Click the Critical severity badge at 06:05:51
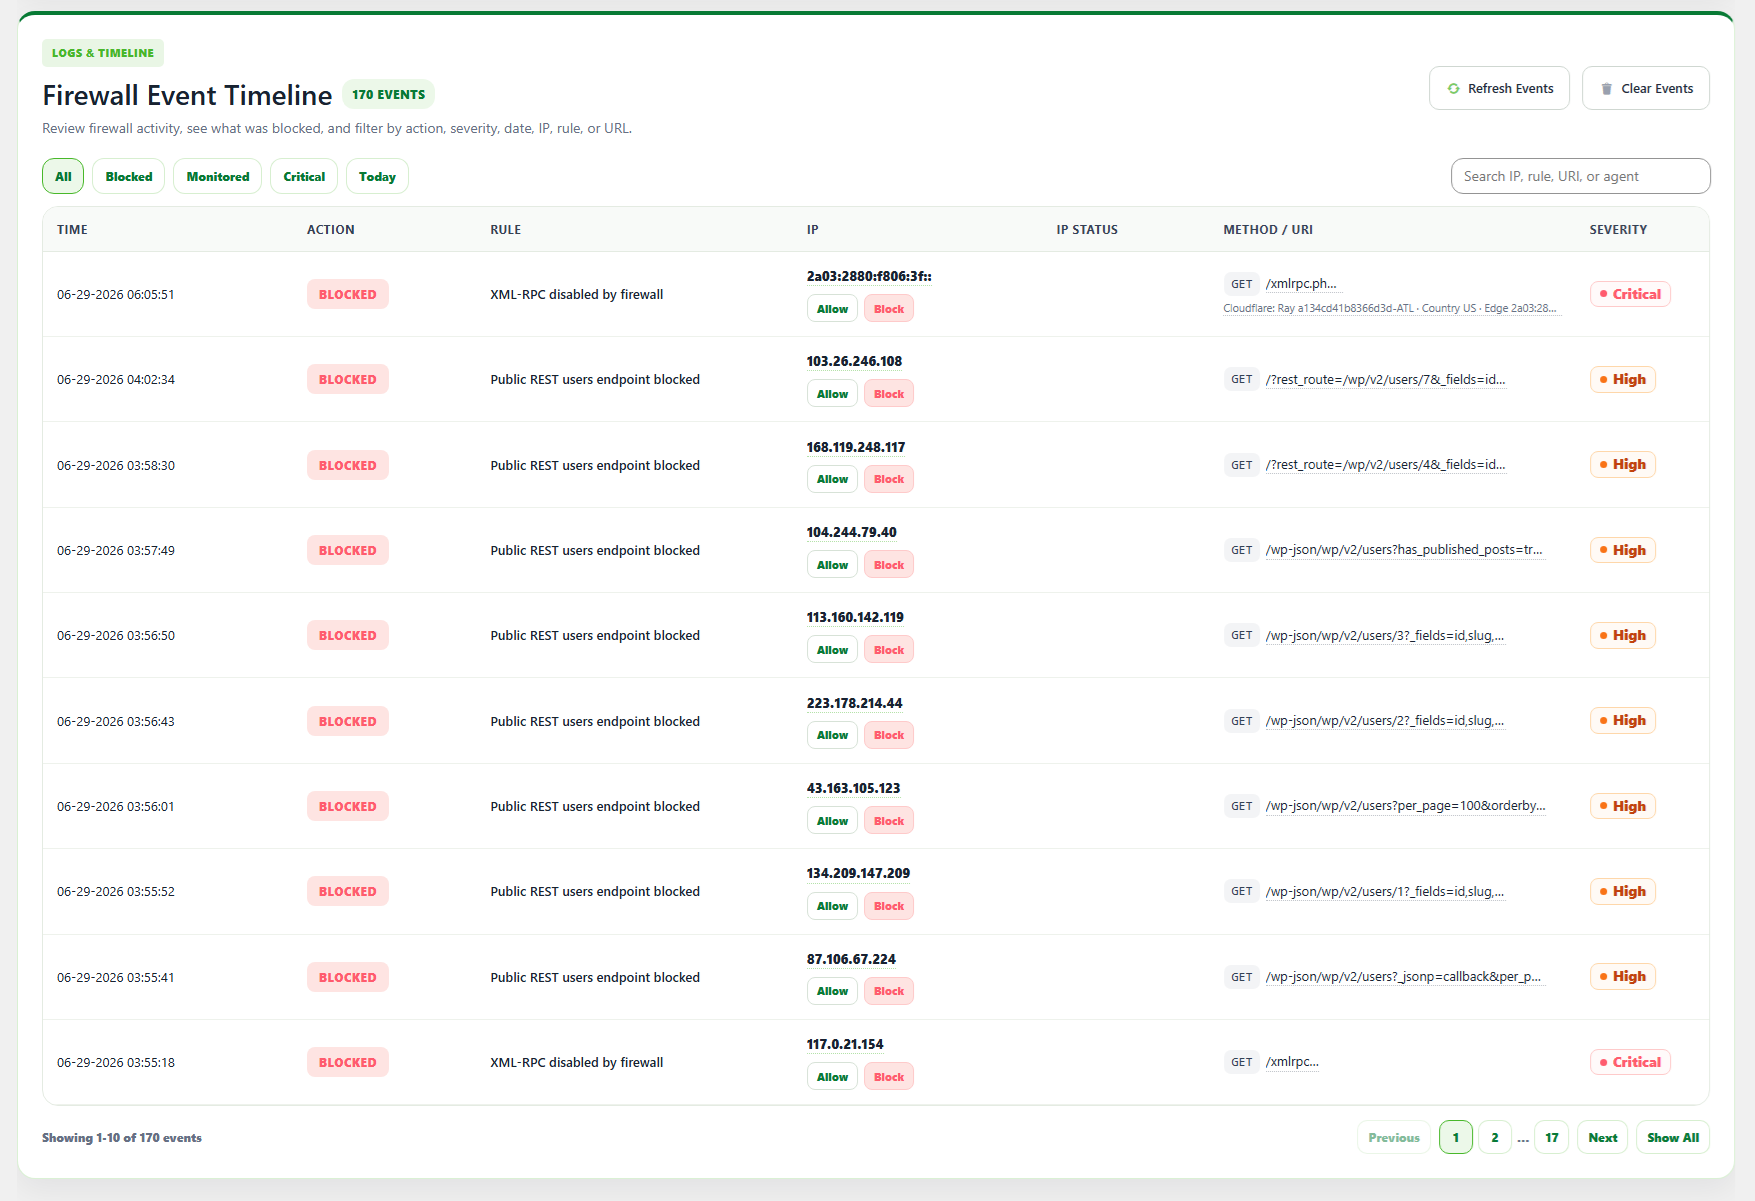1755x1201 pixels. pyautogui.click(x=1630, y=294)
